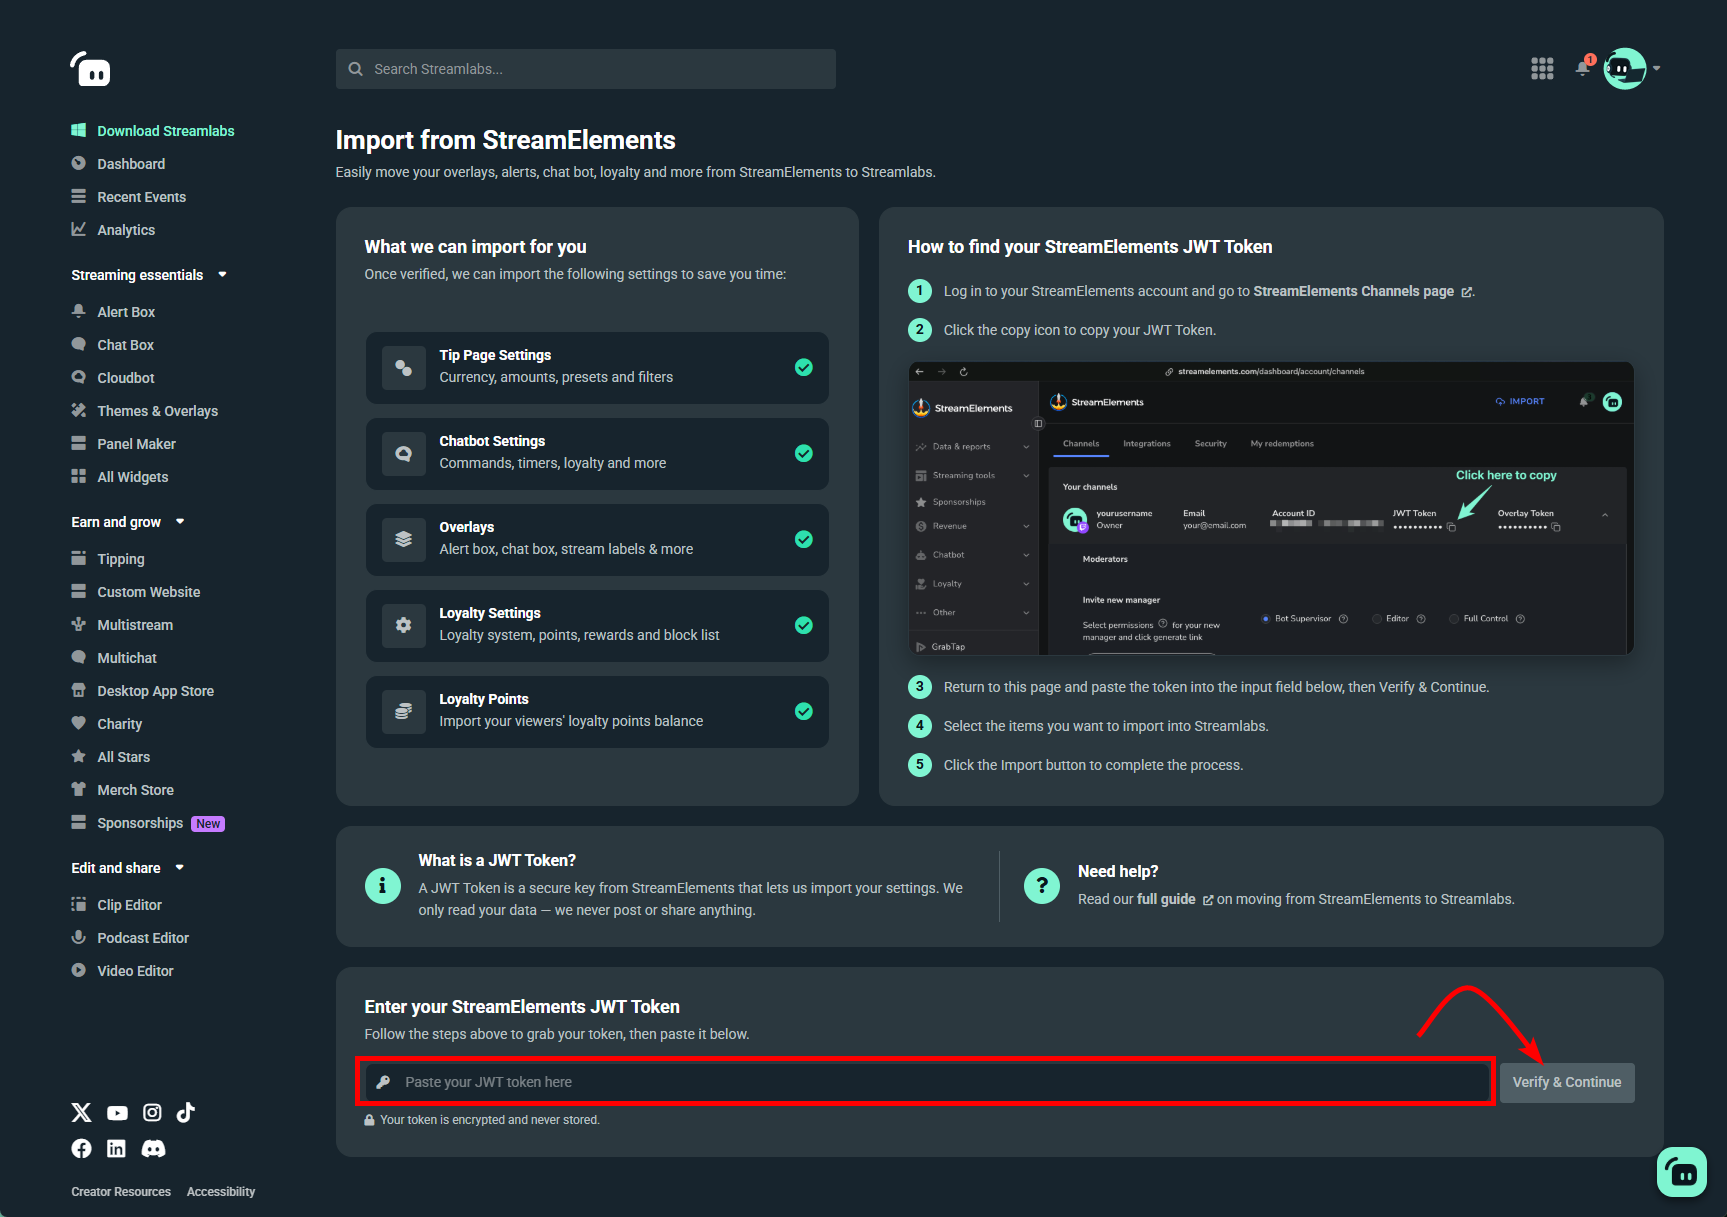Toggle the Chatbot Settings checkmark
Viewport: 1727px width, 1217px height.
[803, 453]
